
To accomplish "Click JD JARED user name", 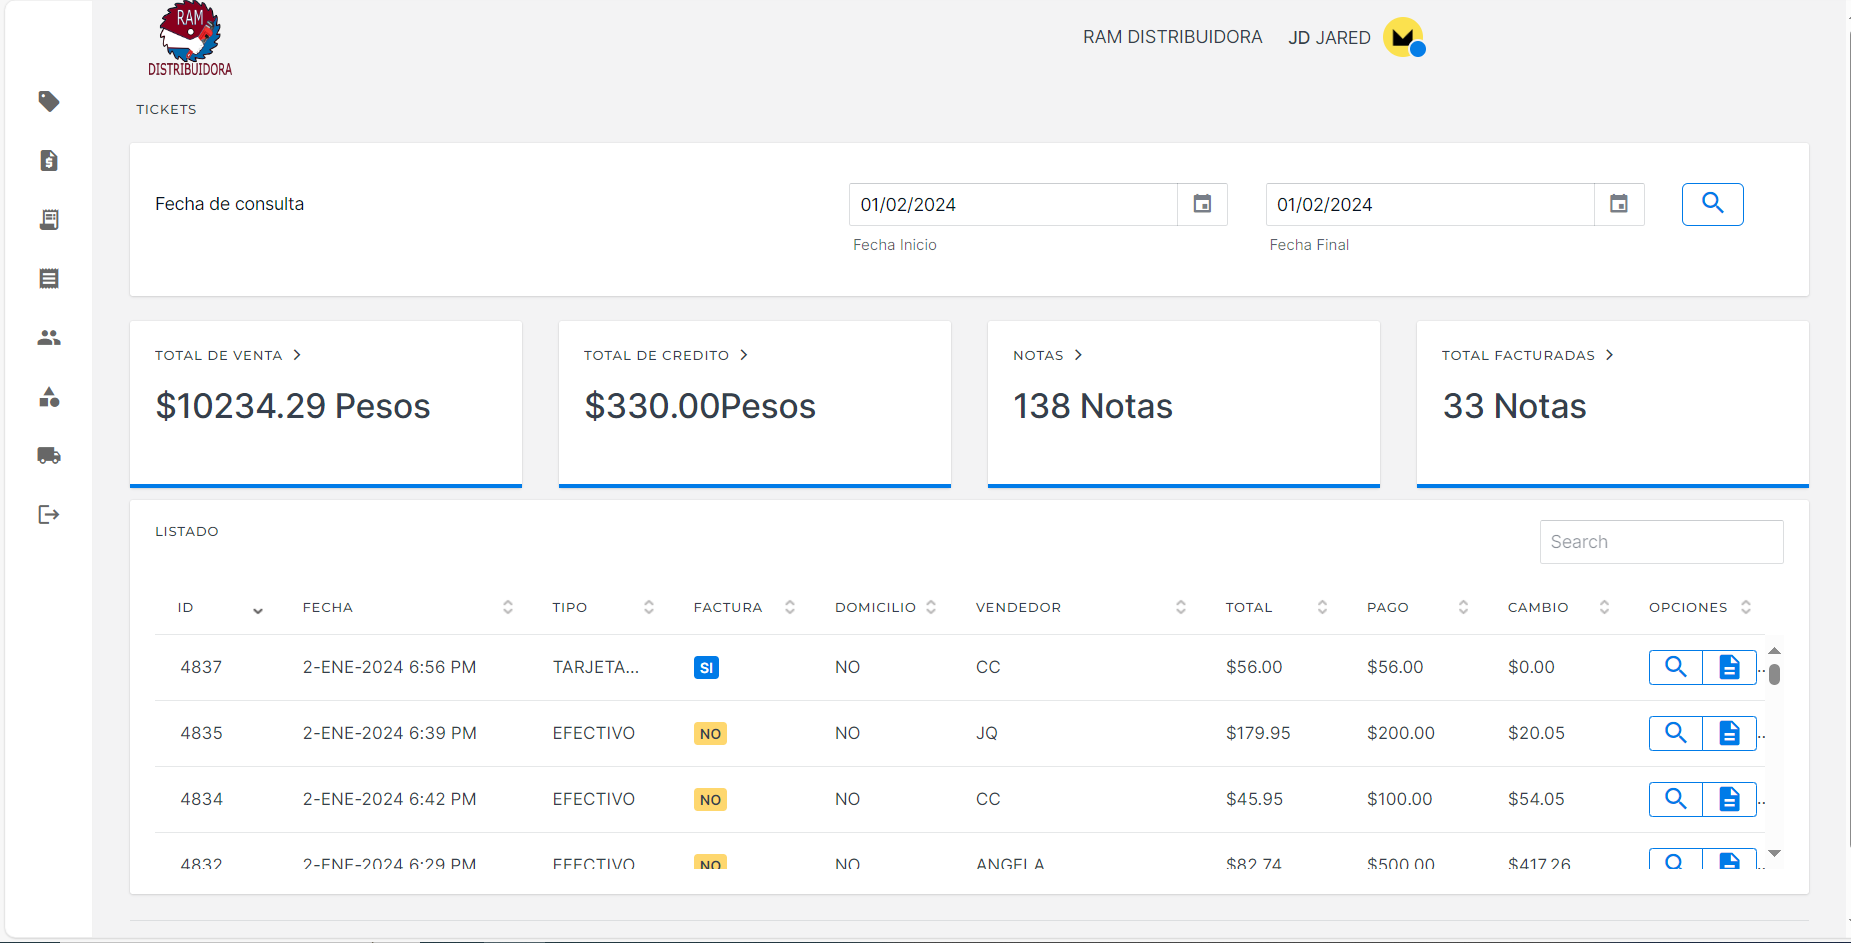I will pos(1329,38).
